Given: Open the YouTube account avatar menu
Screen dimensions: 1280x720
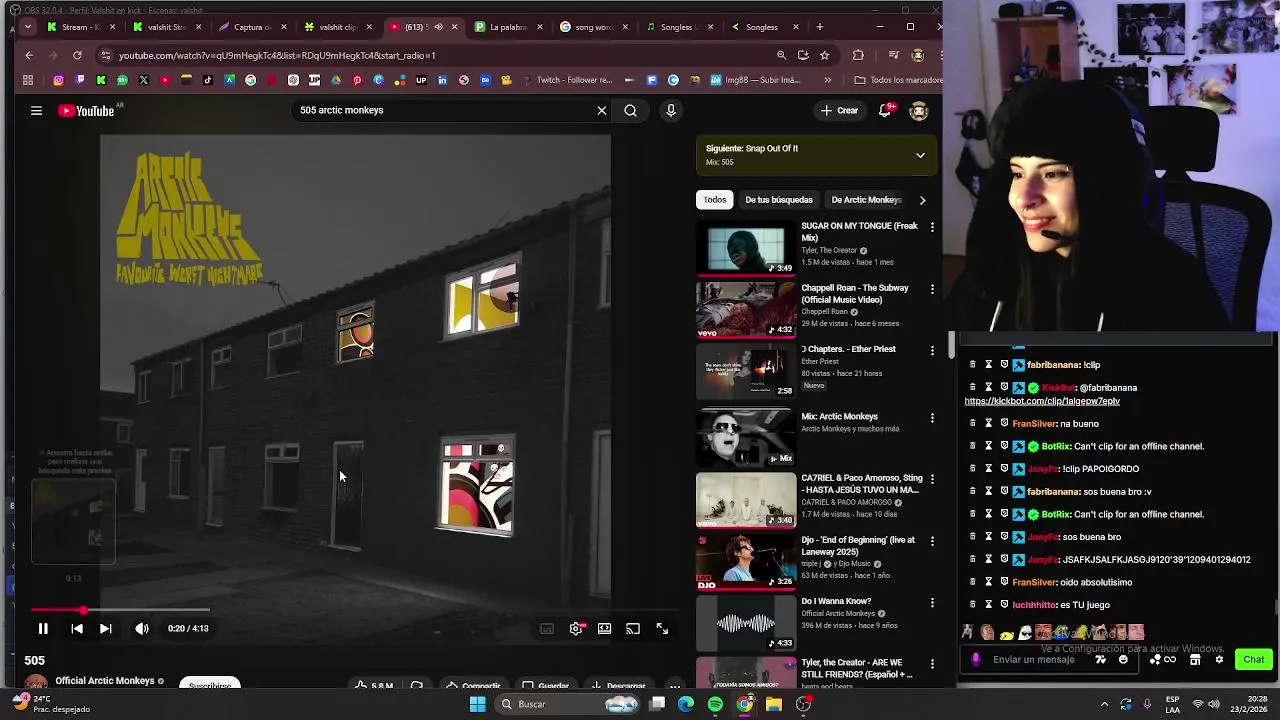Looking at the screenshot, I should [918, 111].
